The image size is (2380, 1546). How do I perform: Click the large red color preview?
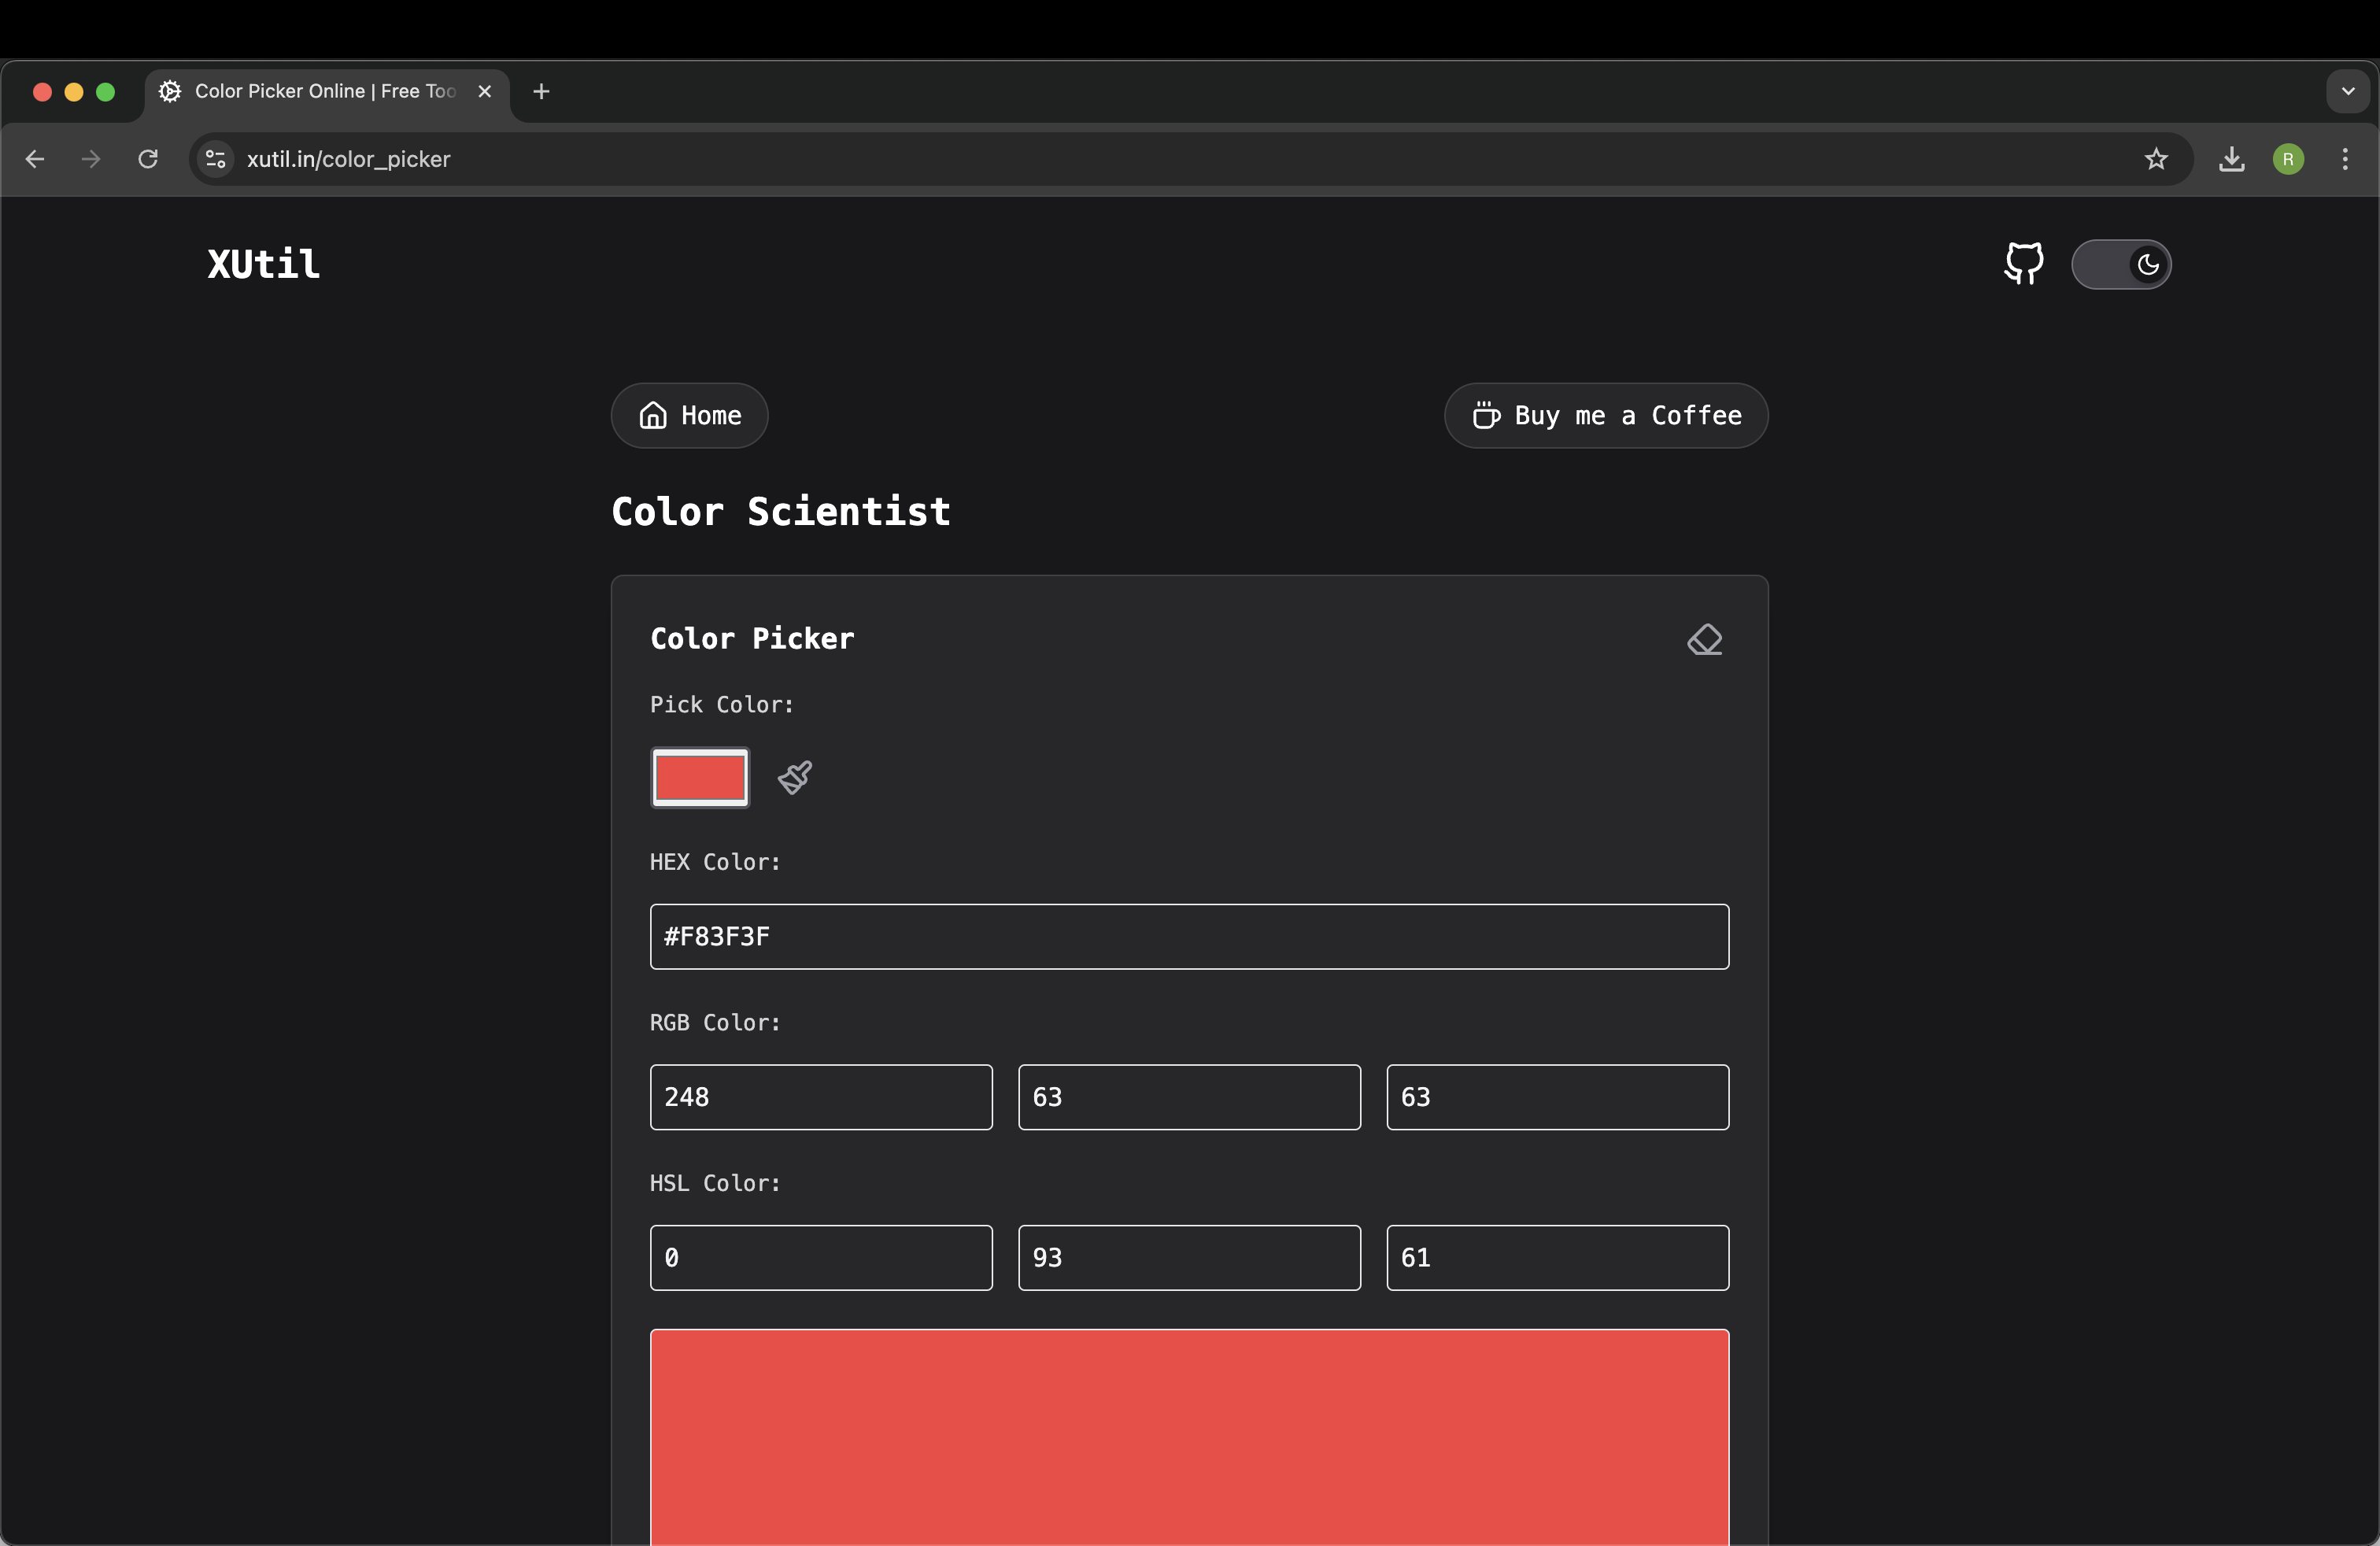click(x=1189, y=1437)
